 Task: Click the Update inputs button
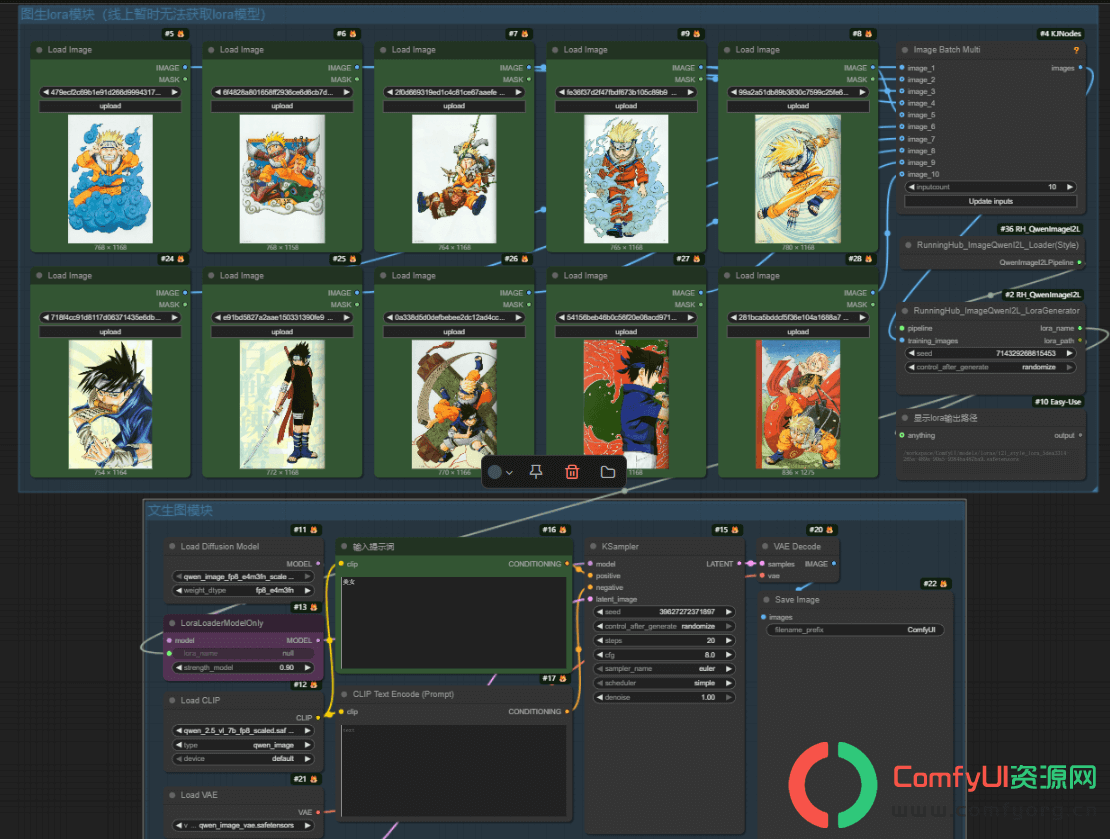pyautogui.click(x=990, y=201)
